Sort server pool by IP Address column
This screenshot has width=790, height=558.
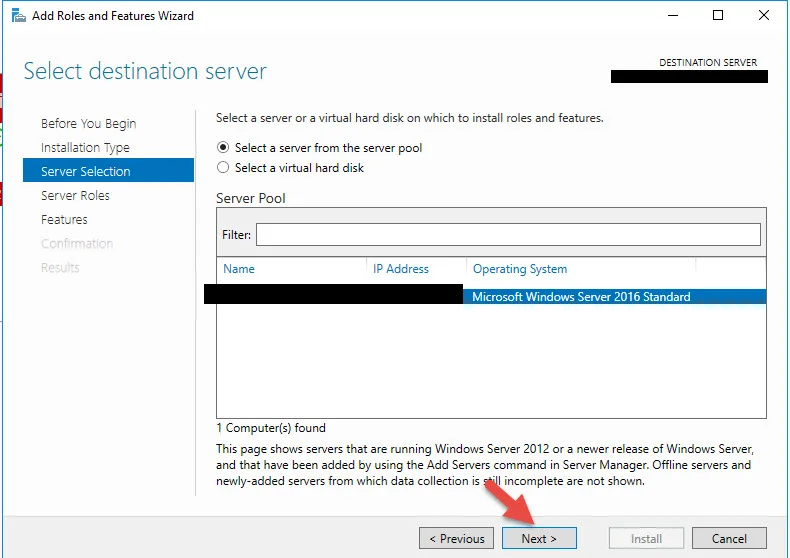coord(401,269)
